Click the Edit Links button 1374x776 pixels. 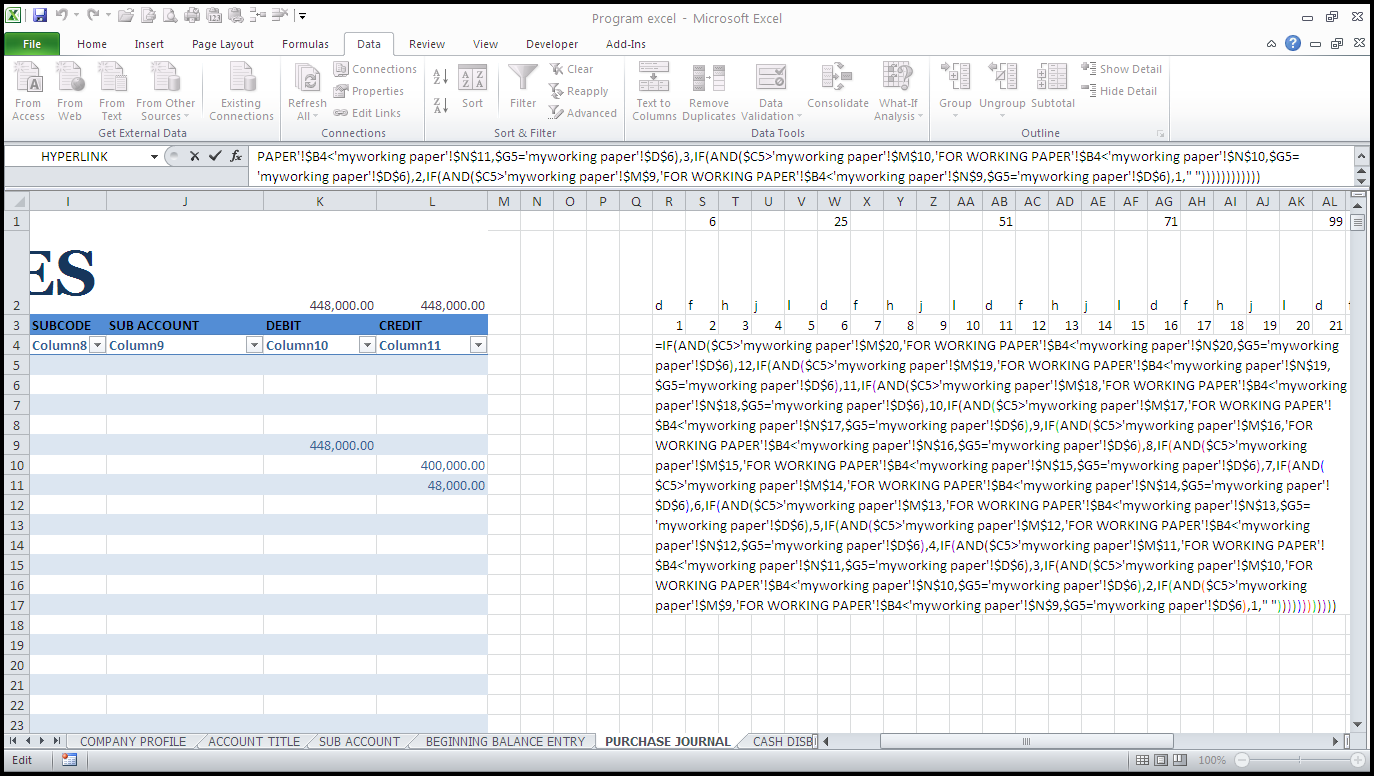point(367,113)
